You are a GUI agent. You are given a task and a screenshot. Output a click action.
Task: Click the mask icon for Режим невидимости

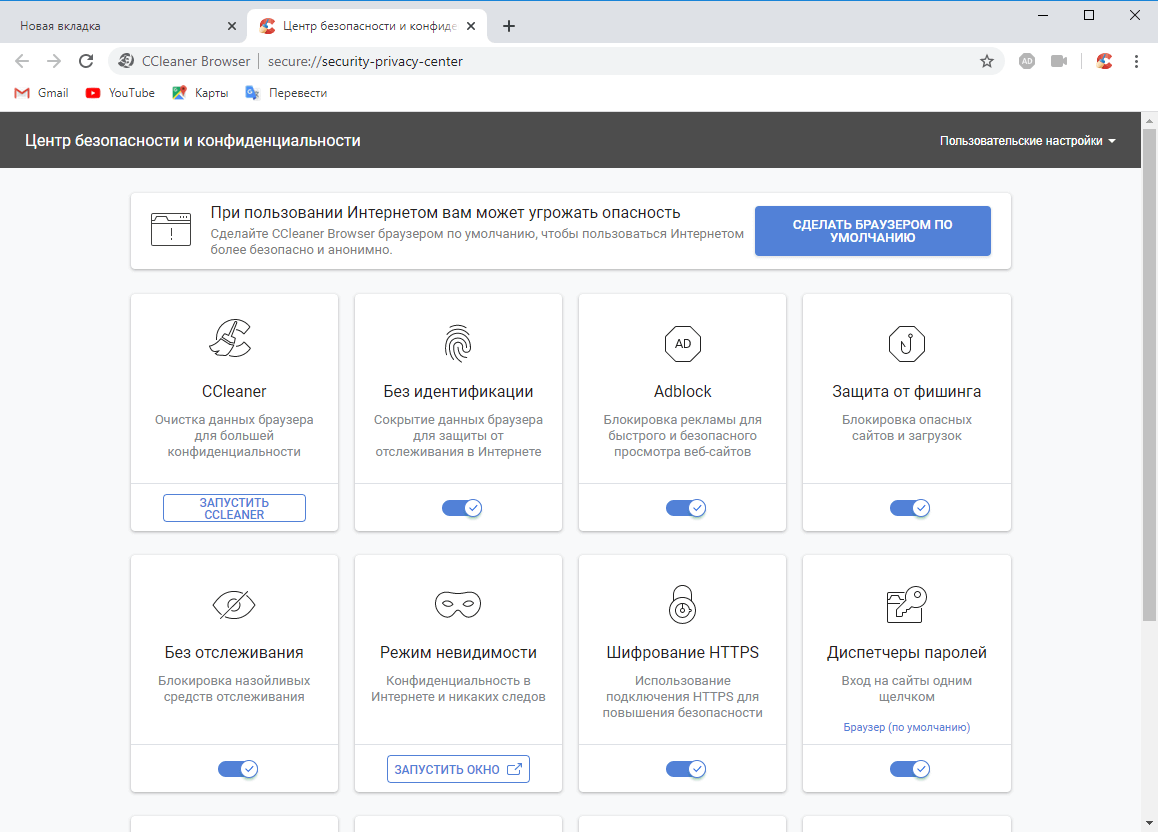(457, 604)
